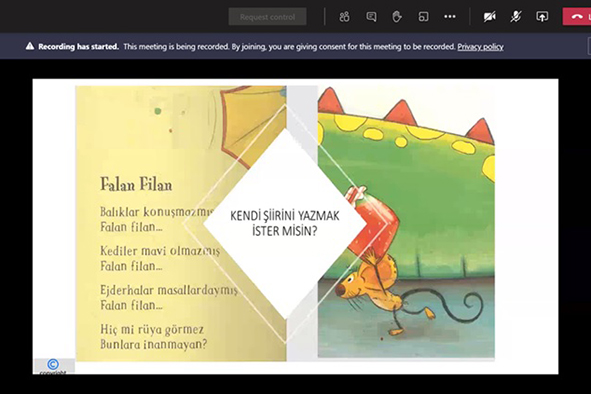591x394 pixels.
Task: Click the Request control button
Action: pyautogui.click(x=267, y=17)
